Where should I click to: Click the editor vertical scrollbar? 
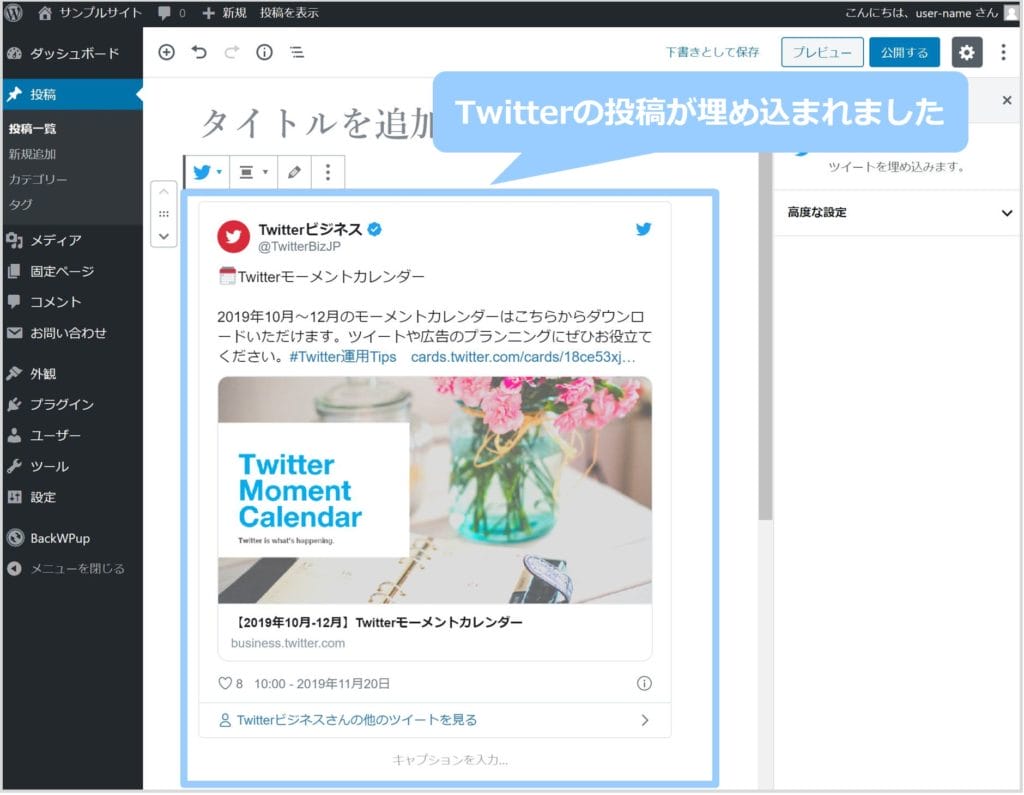[765, 336]
